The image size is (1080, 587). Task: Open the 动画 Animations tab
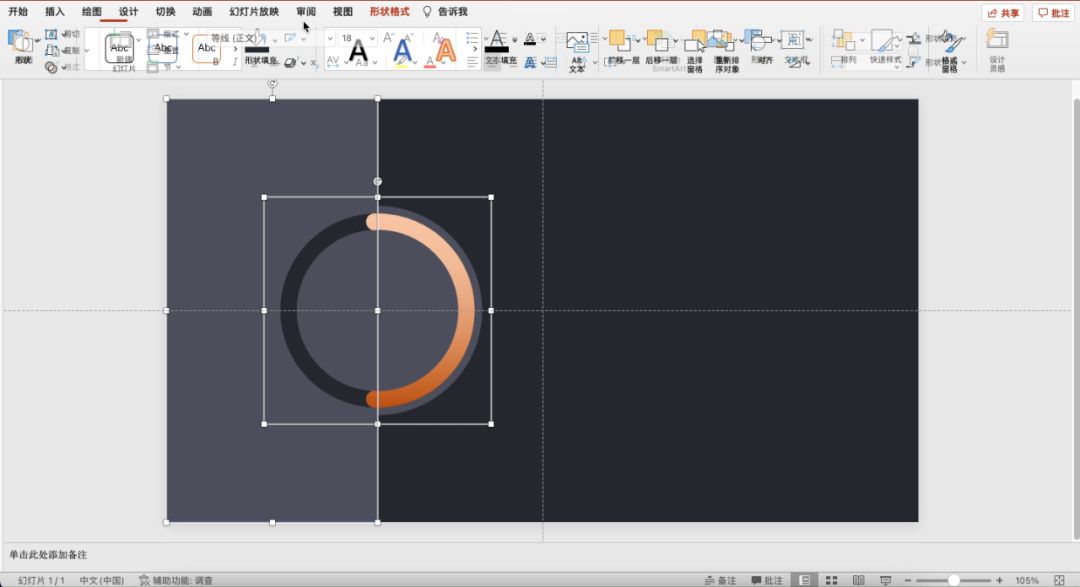[202, 12]
